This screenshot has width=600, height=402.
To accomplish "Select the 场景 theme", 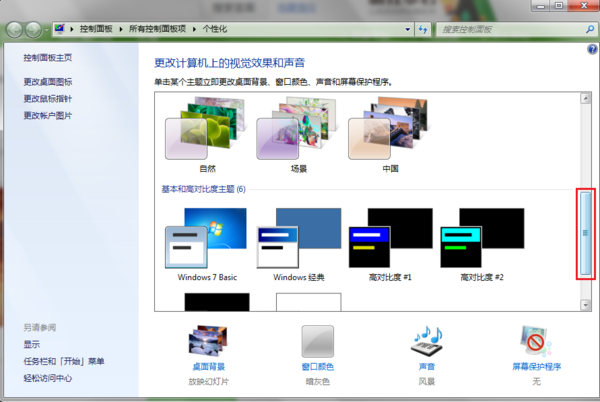I will click(298, 134).
